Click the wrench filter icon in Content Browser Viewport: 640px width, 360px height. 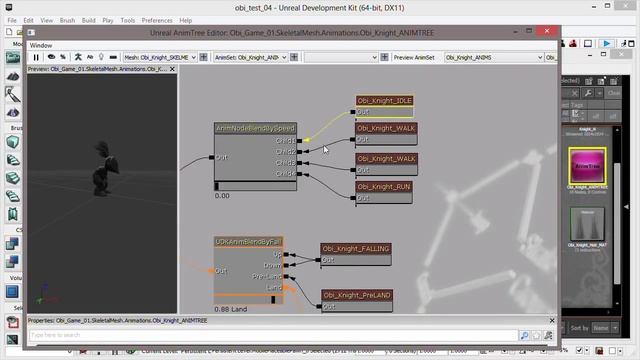588,93
